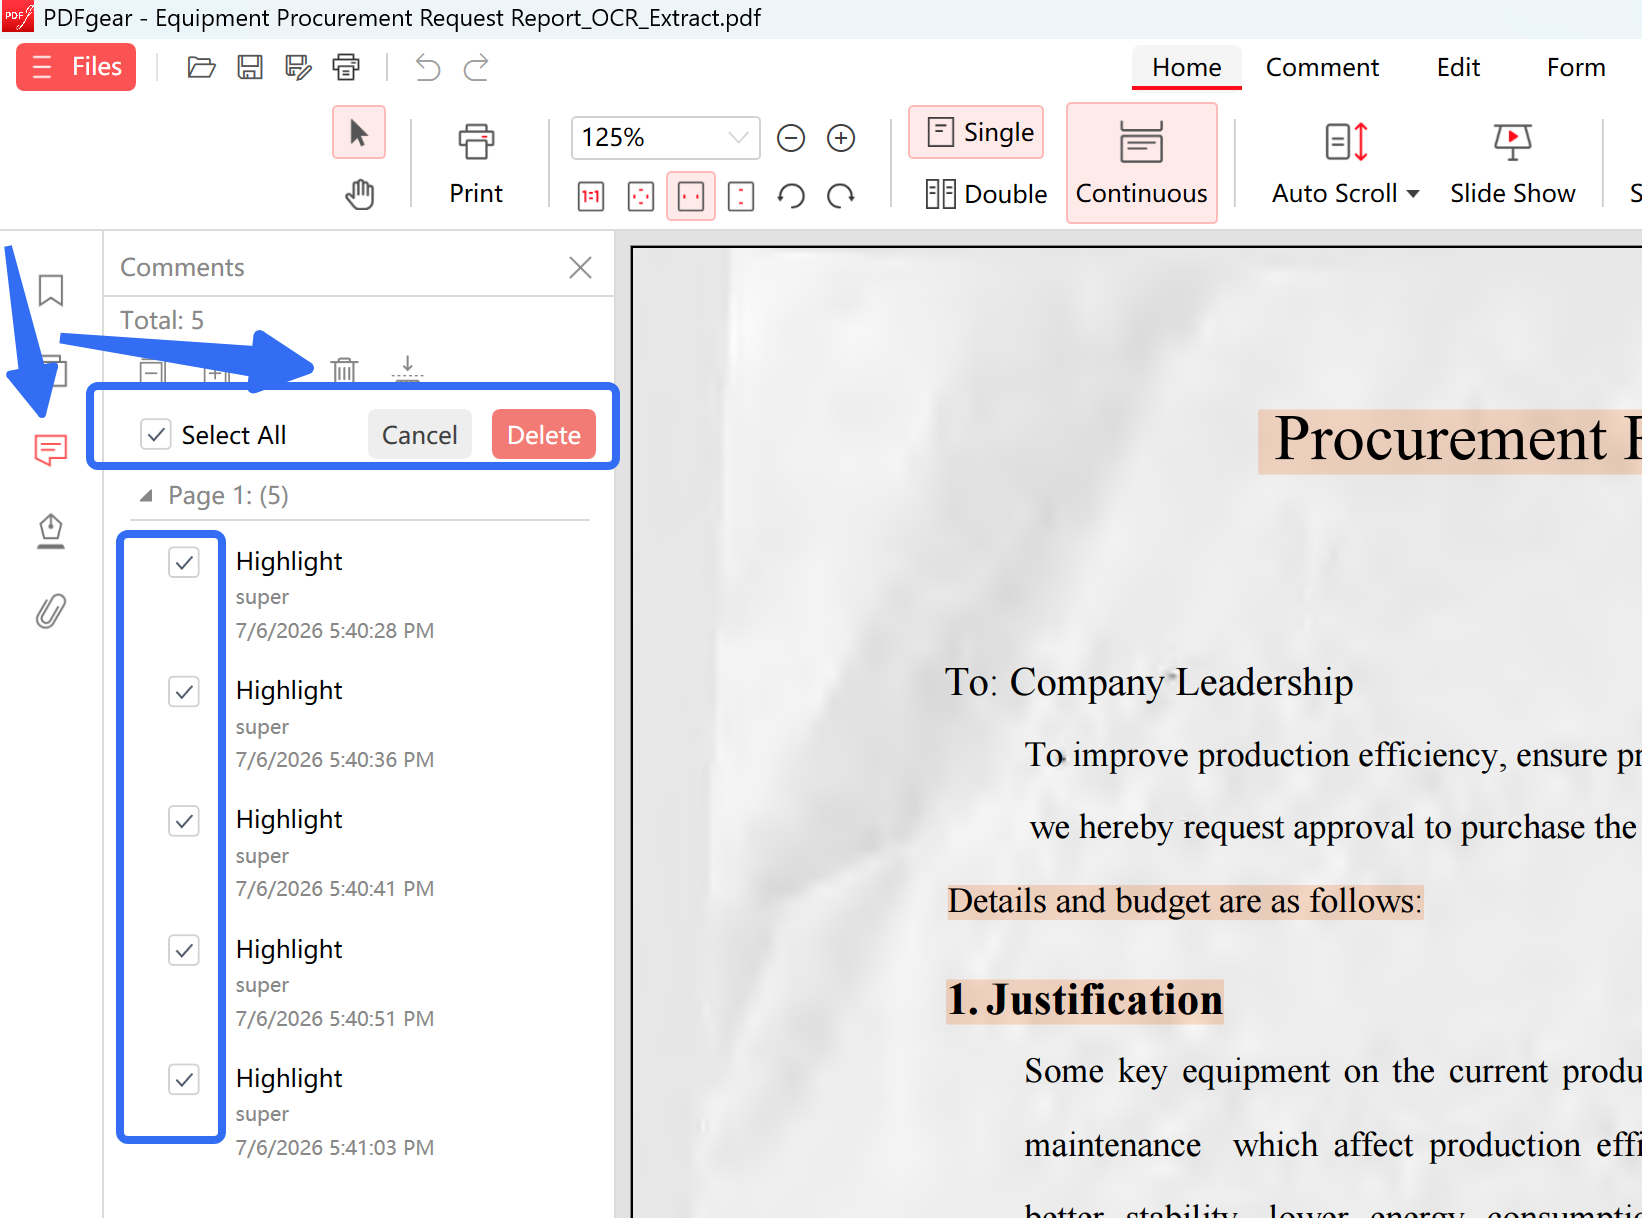1642x1218 pixels.
Task: Uncheck the Highlight comment from 5:40:36 PM
Action: (184, 691)
